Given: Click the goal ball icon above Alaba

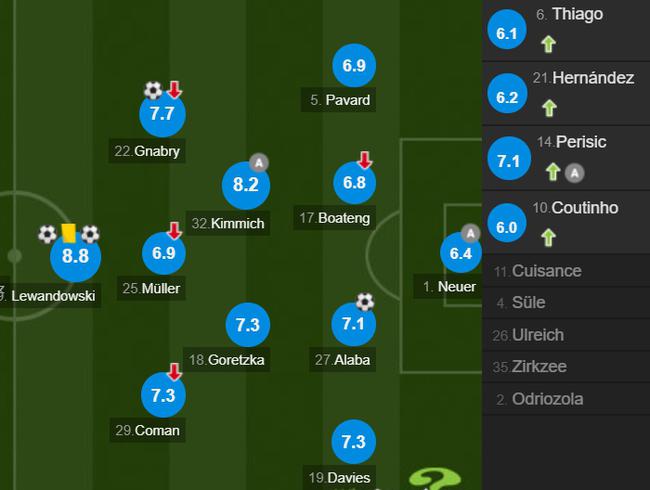Looking at the screenshot, I should pyautogui.click(x=365, y=302).
